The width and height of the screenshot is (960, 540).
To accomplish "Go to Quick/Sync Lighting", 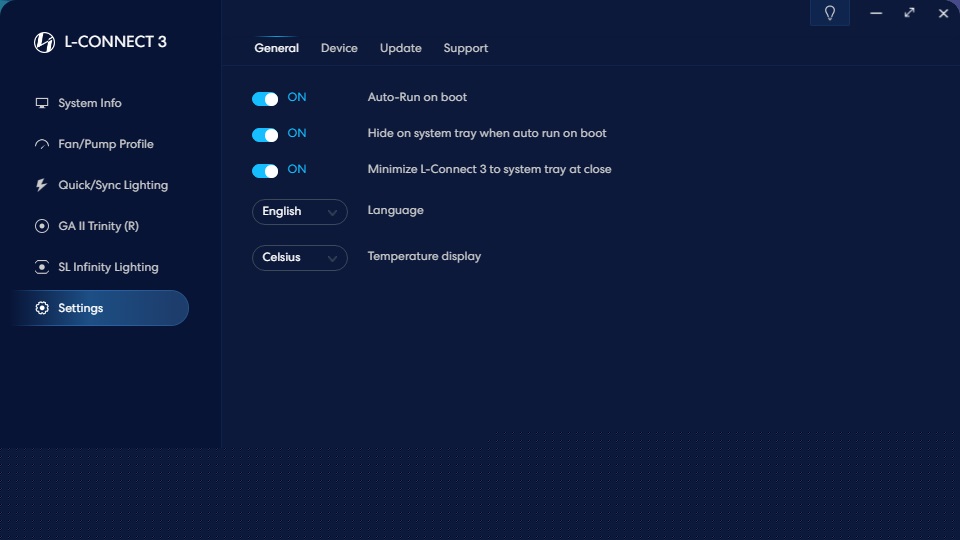I will [102, 185].
